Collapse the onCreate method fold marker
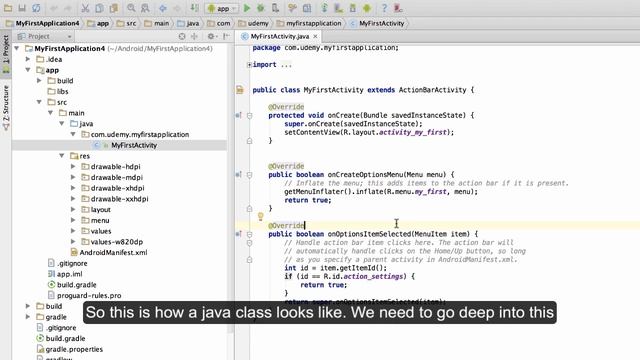640x360 pixels. 249,116
